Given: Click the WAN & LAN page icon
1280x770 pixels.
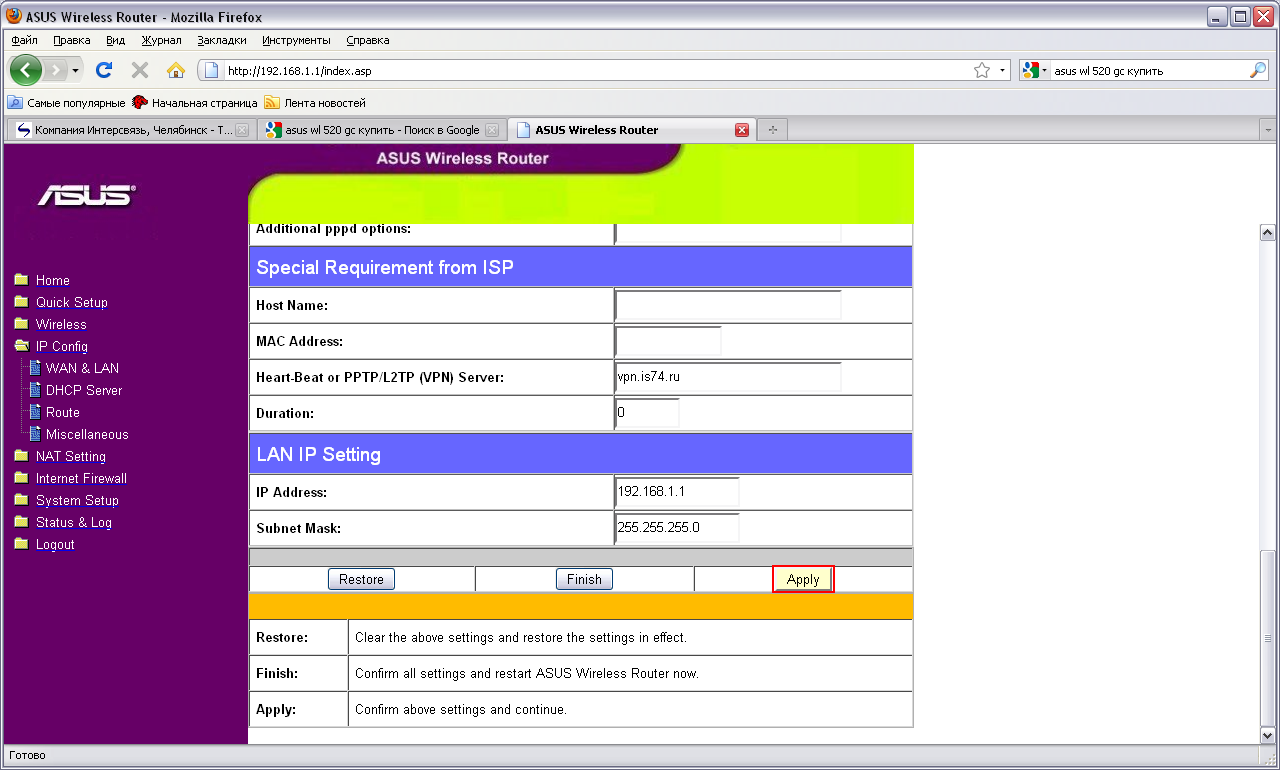Looking at the screenshot, I should [35, 368].
